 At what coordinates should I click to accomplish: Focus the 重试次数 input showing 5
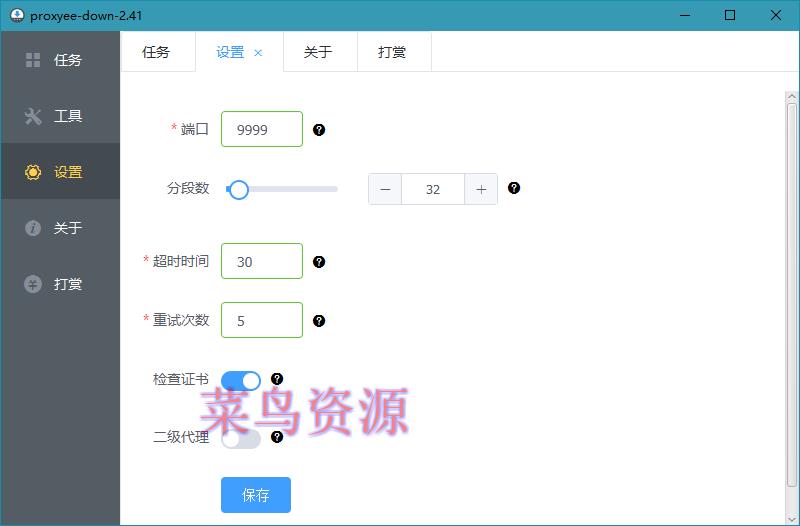[262, 320]
